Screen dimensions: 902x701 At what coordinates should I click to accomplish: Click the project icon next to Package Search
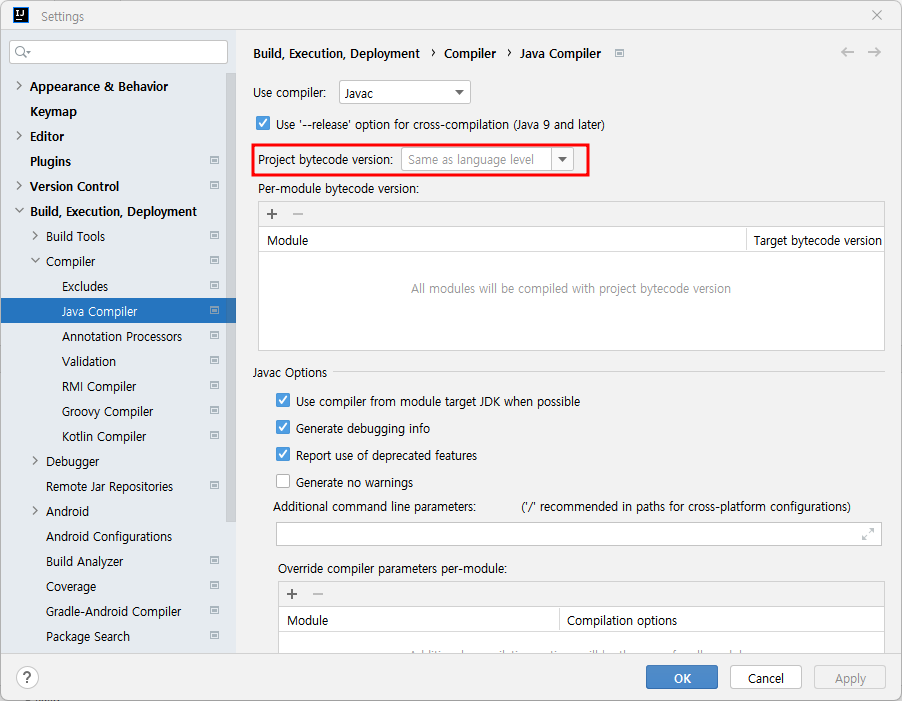click(215, 635)
